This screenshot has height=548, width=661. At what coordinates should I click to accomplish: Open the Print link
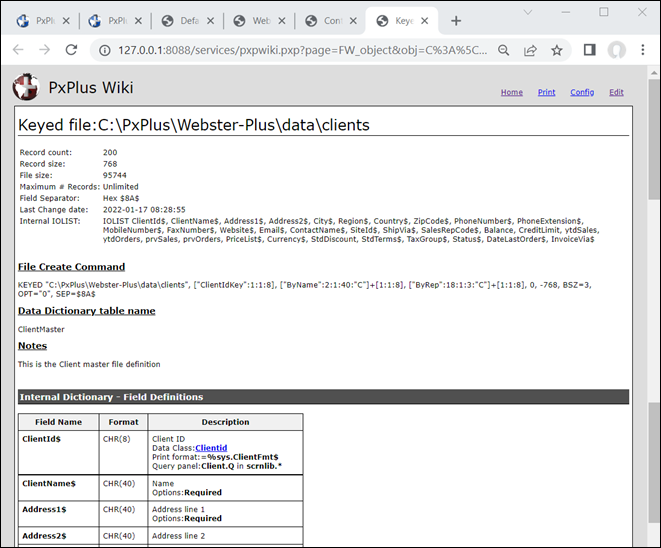tap(546, 92)
